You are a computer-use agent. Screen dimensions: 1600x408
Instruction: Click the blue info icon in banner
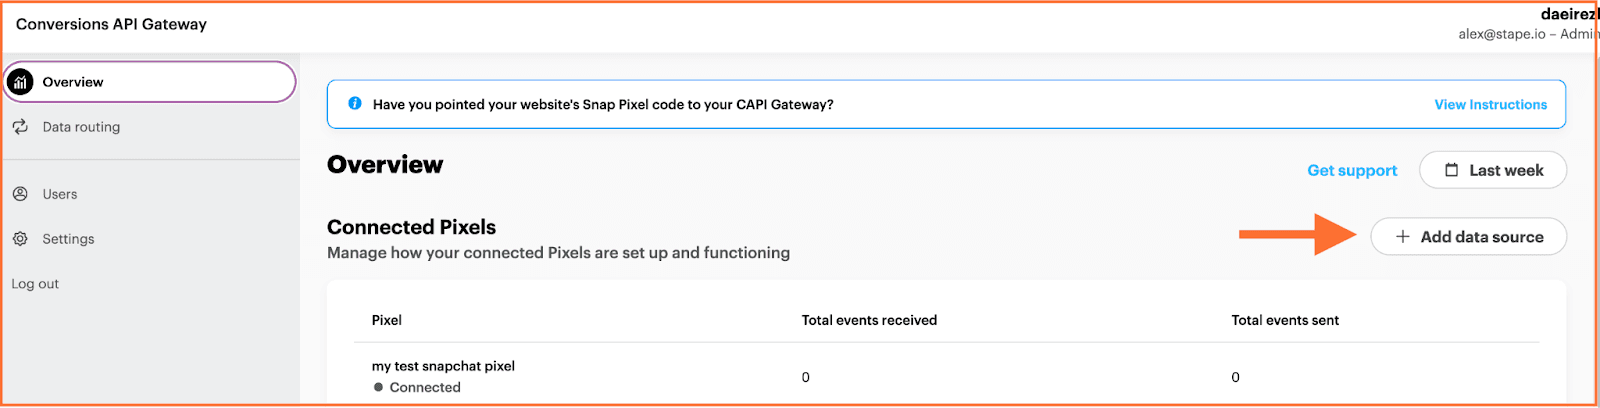point(354,103)
